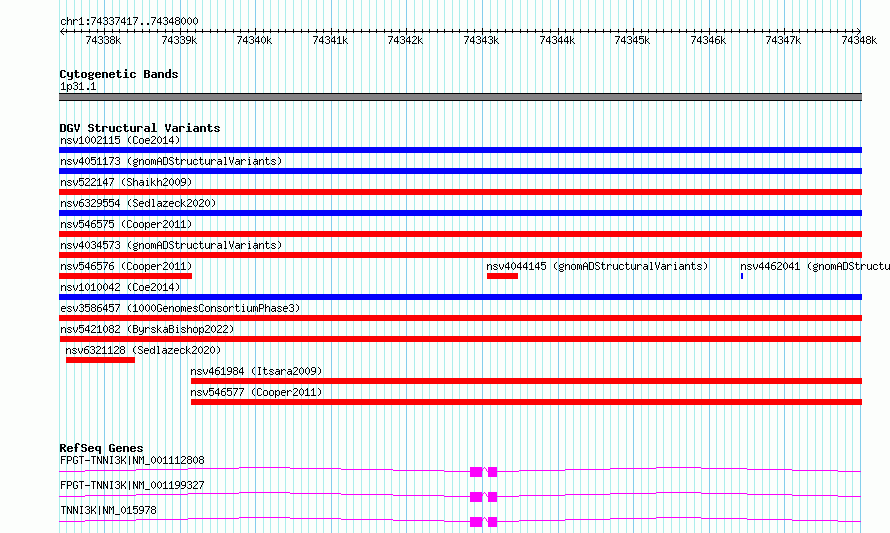The image size is (890, 533).
Task: Click the small nsv4044145 red variant bar
Action: (x=502, y=276)
